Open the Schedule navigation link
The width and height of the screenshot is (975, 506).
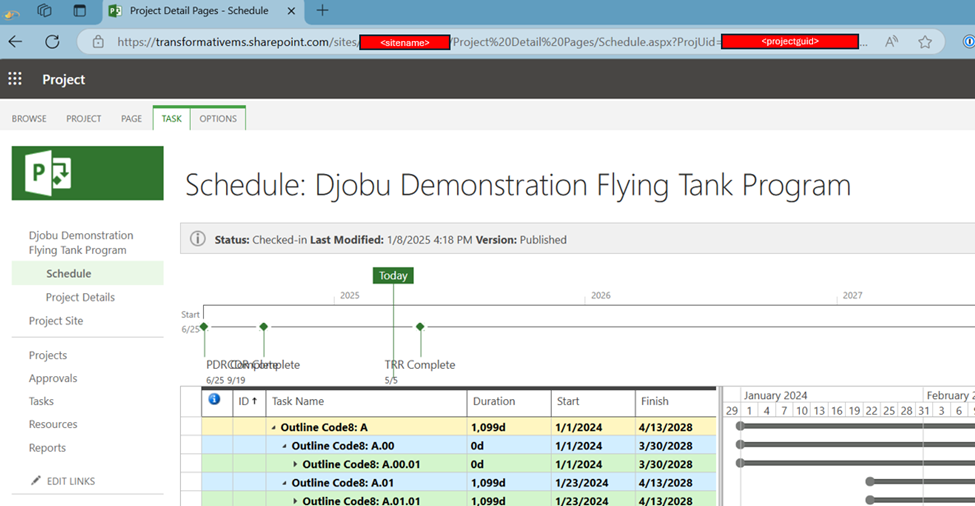coord(68,274)
